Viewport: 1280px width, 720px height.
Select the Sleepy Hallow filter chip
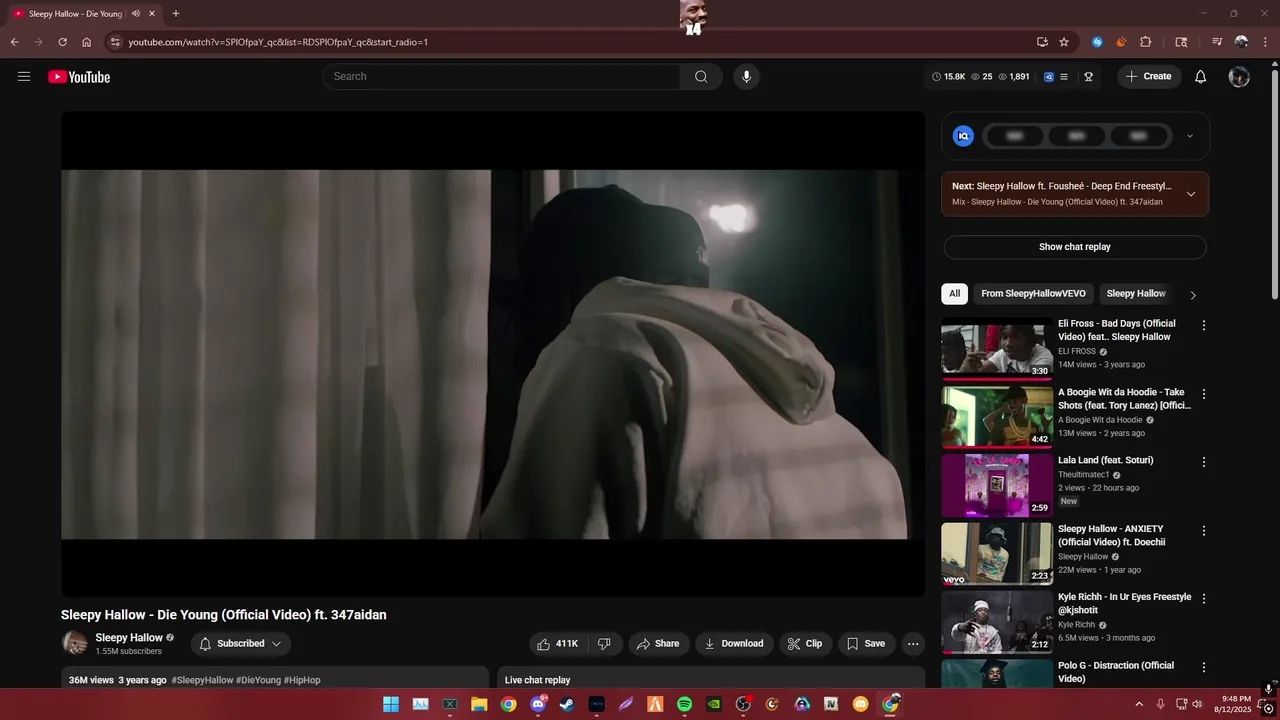tap(1136, 294)
